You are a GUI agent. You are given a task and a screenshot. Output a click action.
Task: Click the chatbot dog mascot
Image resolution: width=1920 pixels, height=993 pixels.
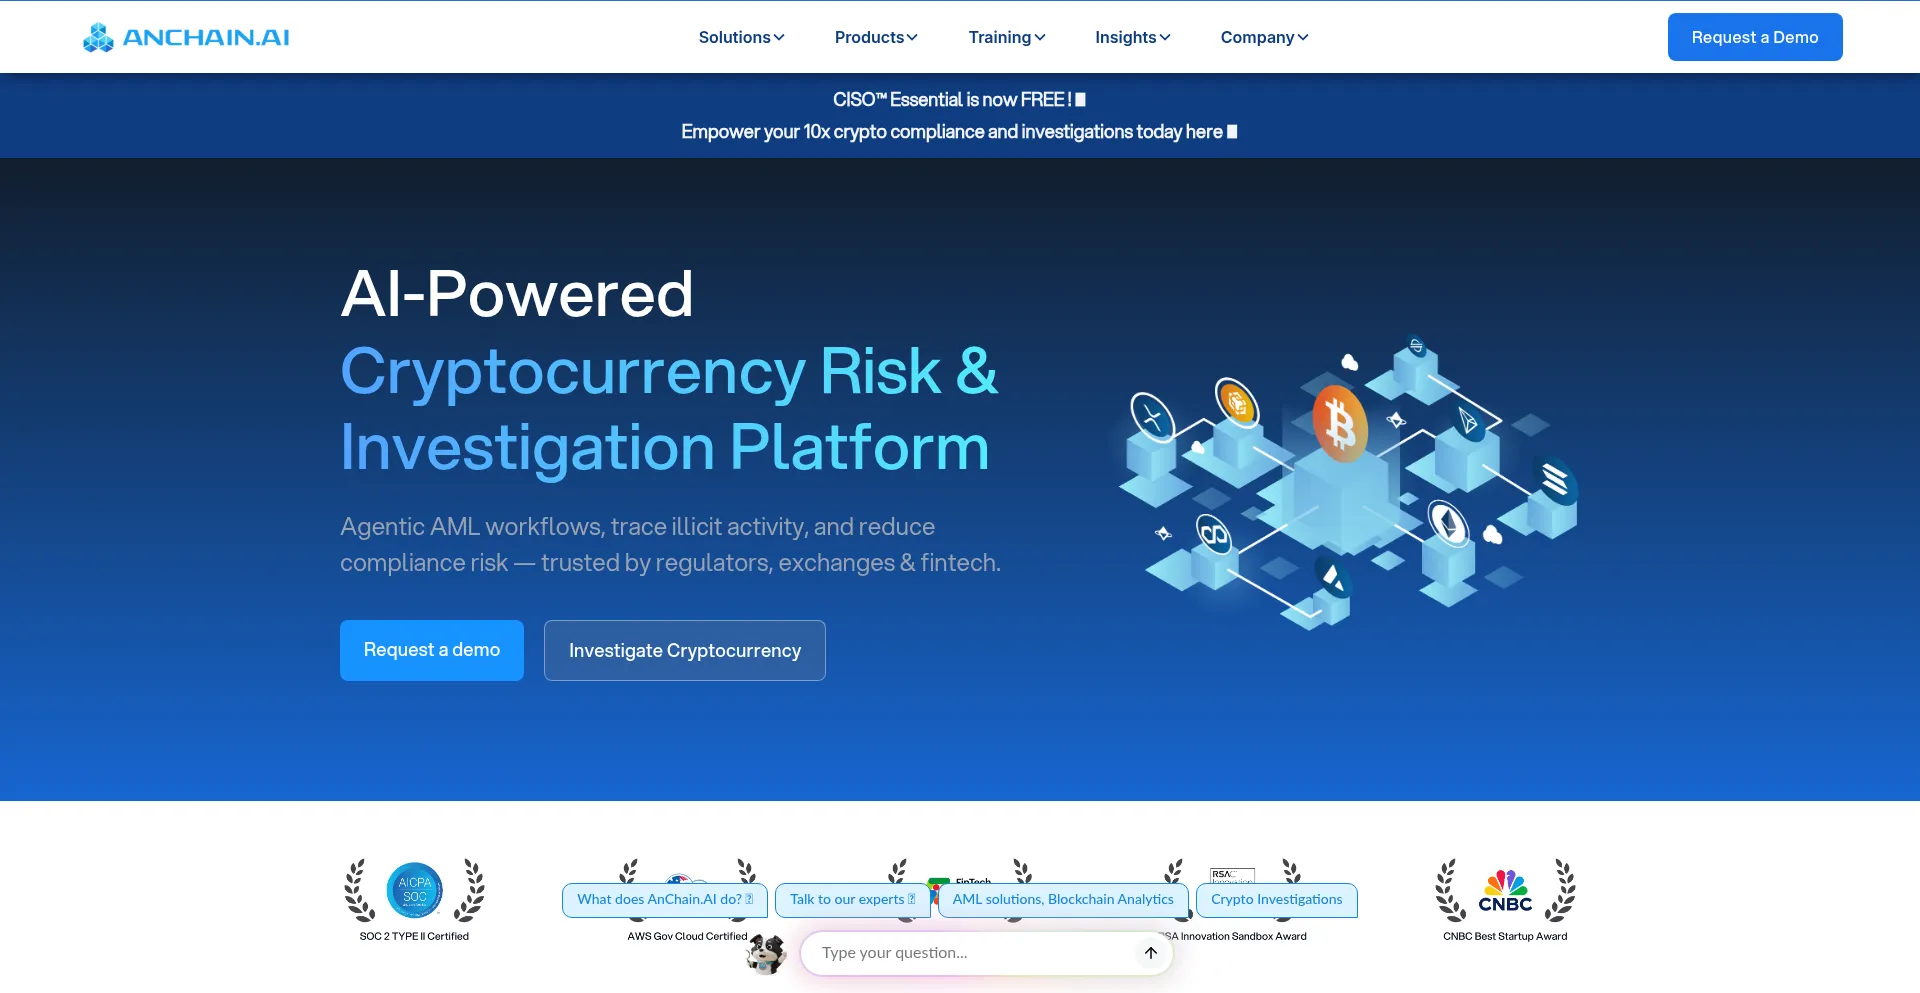(x=766, y=955)
